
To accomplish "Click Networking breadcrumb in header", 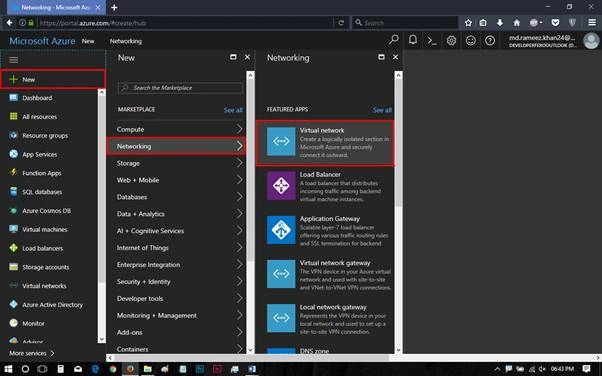I will tap(126, 41).
